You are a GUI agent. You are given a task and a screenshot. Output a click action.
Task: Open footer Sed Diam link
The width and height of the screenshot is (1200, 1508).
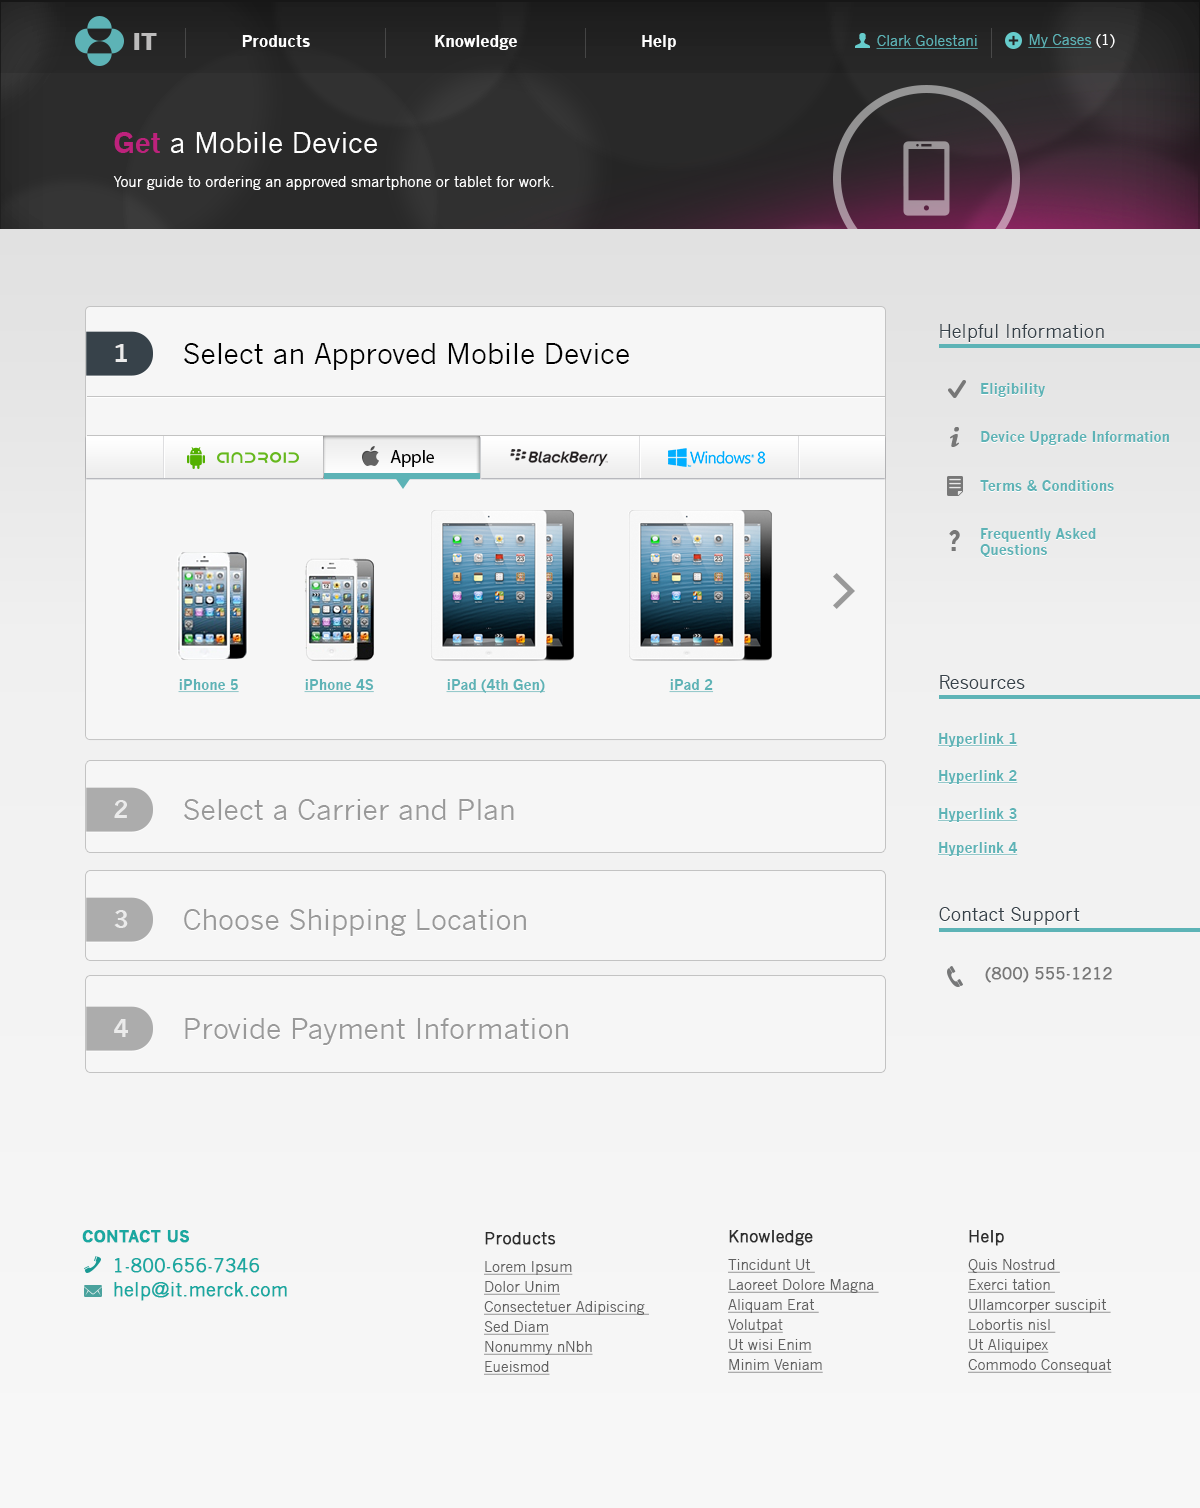(516, 1327)
